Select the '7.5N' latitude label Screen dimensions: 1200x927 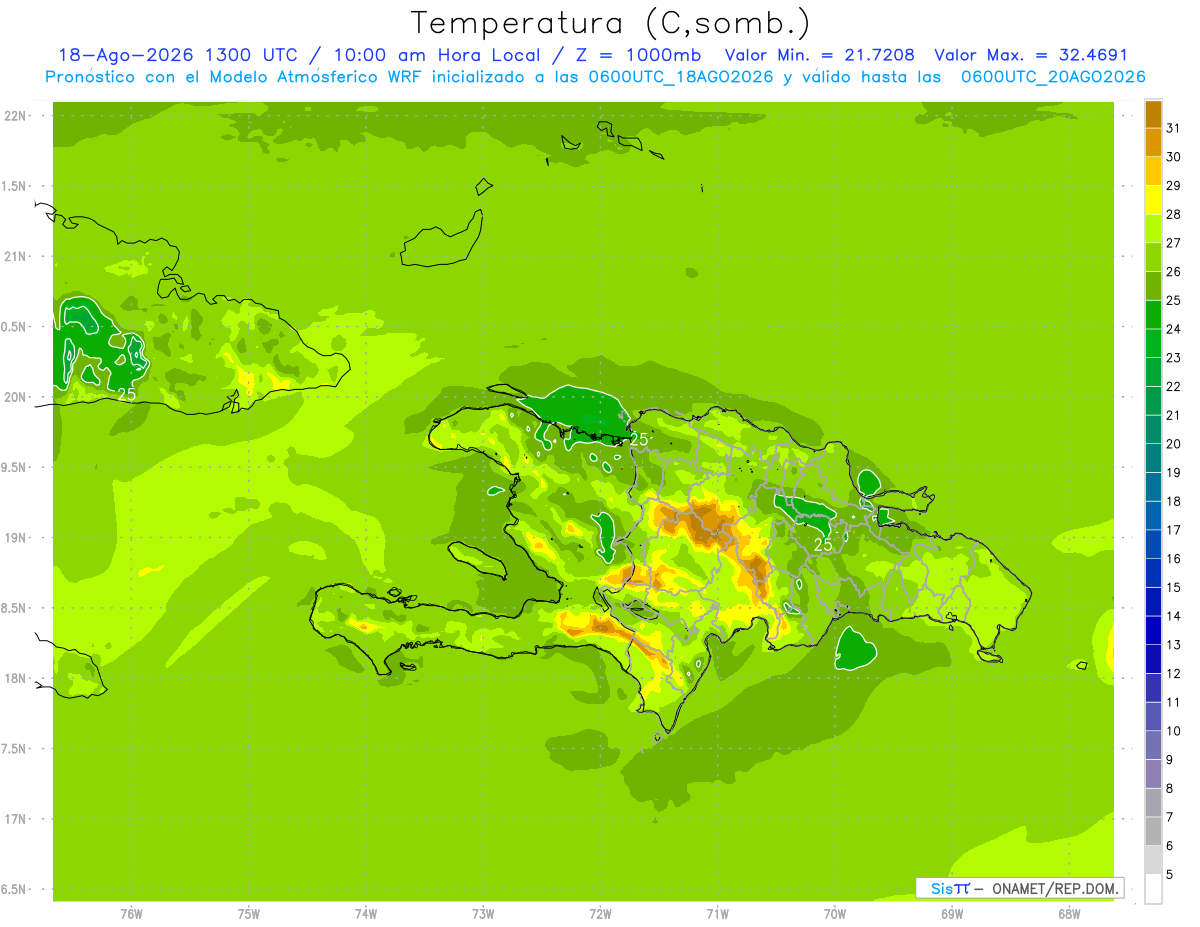[x=15, y=749]
